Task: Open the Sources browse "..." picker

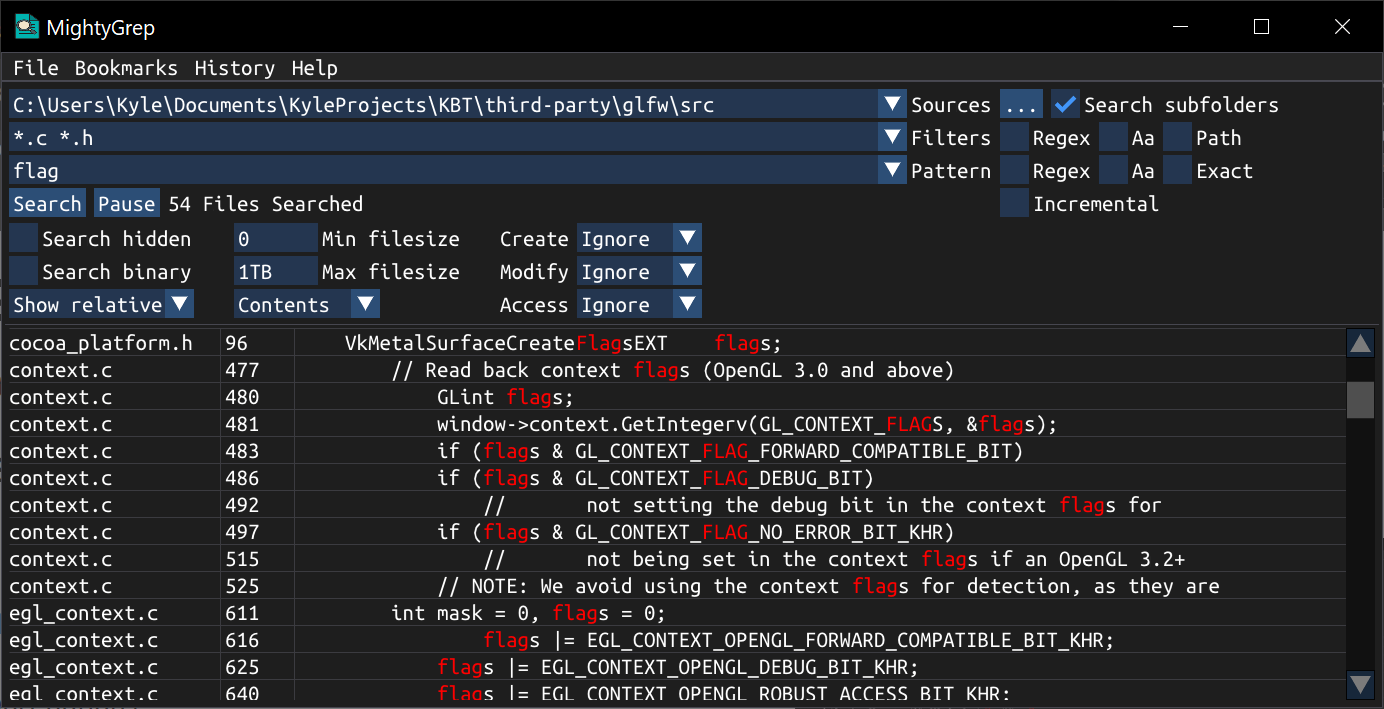Action: coord(1021,103)
